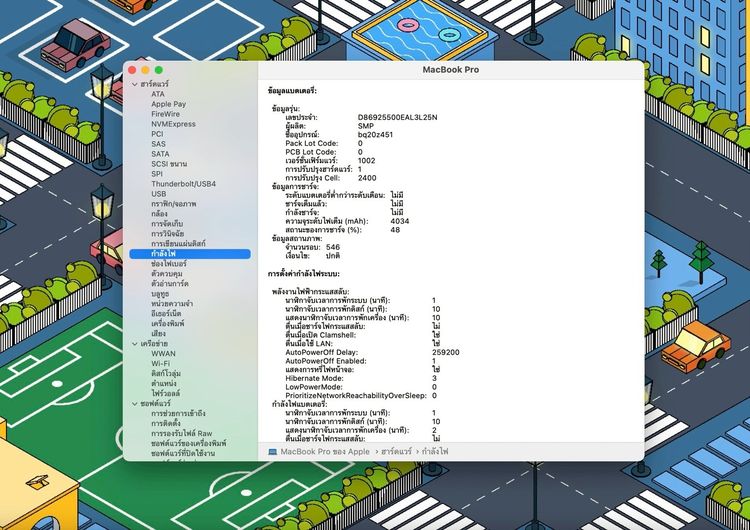Select the highlighted กำลังไฟ power item
The image size is (750, 530).
[164, 254]
